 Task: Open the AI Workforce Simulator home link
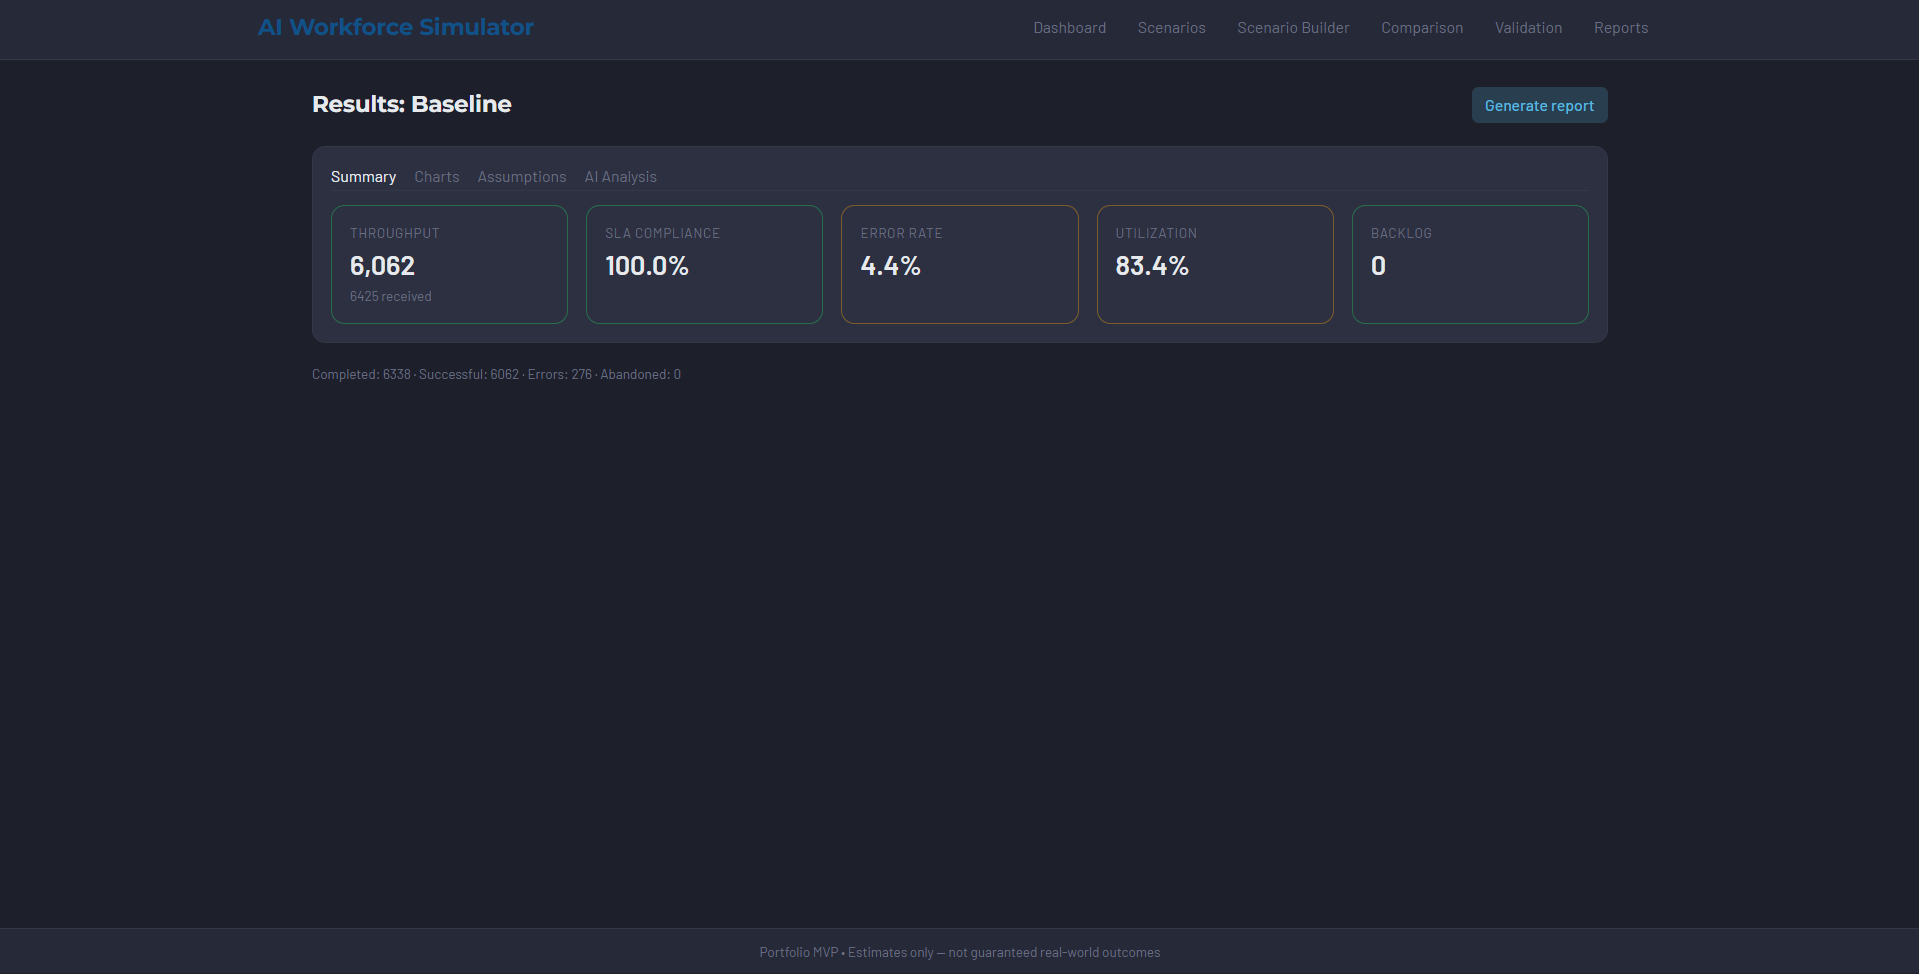click(396, 27)
